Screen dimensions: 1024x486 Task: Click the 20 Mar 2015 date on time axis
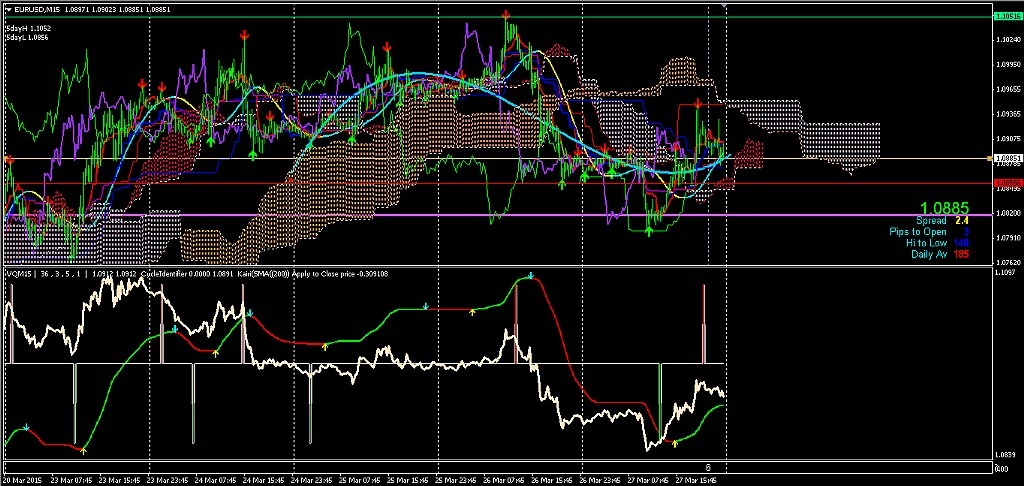point(22,479)
